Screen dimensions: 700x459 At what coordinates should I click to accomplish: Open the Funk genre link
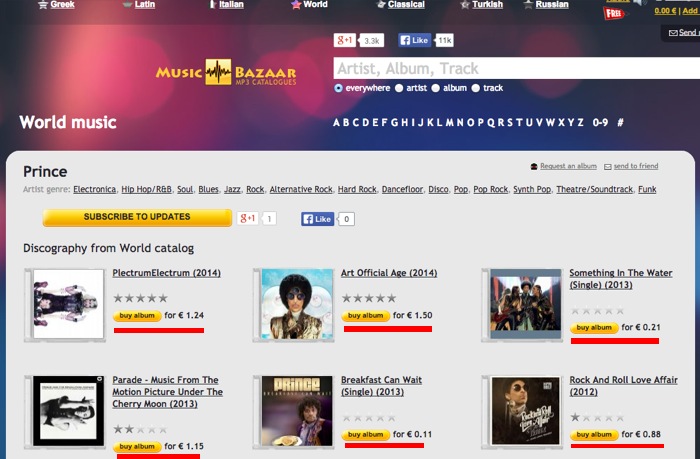(647, 189)
